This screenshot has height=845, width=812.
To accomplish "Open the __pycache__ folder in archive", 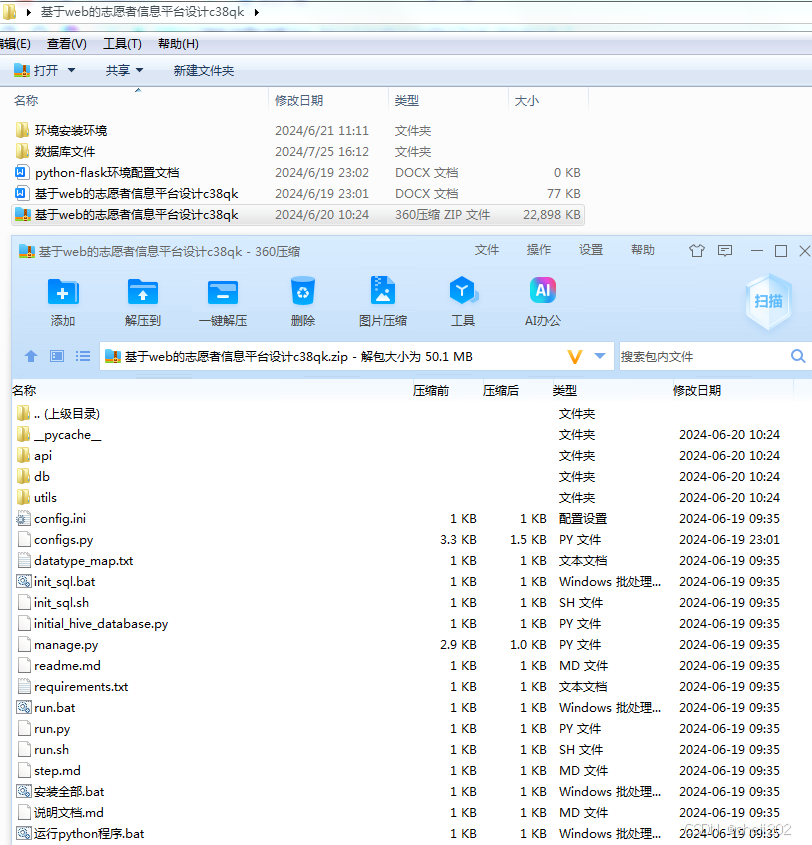I will [64, 434].
